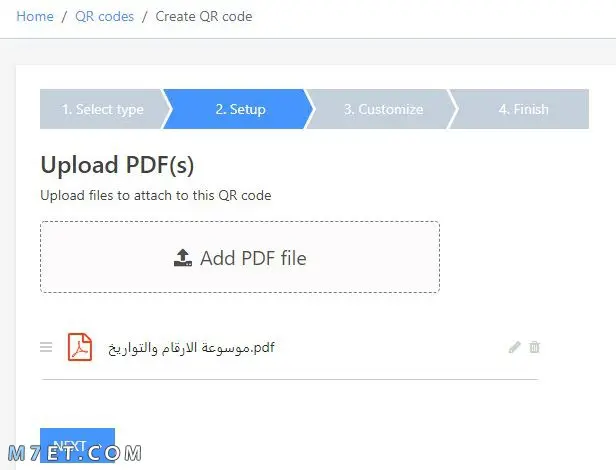Click the pencil edit icon for the PDF

pos(514,347)
